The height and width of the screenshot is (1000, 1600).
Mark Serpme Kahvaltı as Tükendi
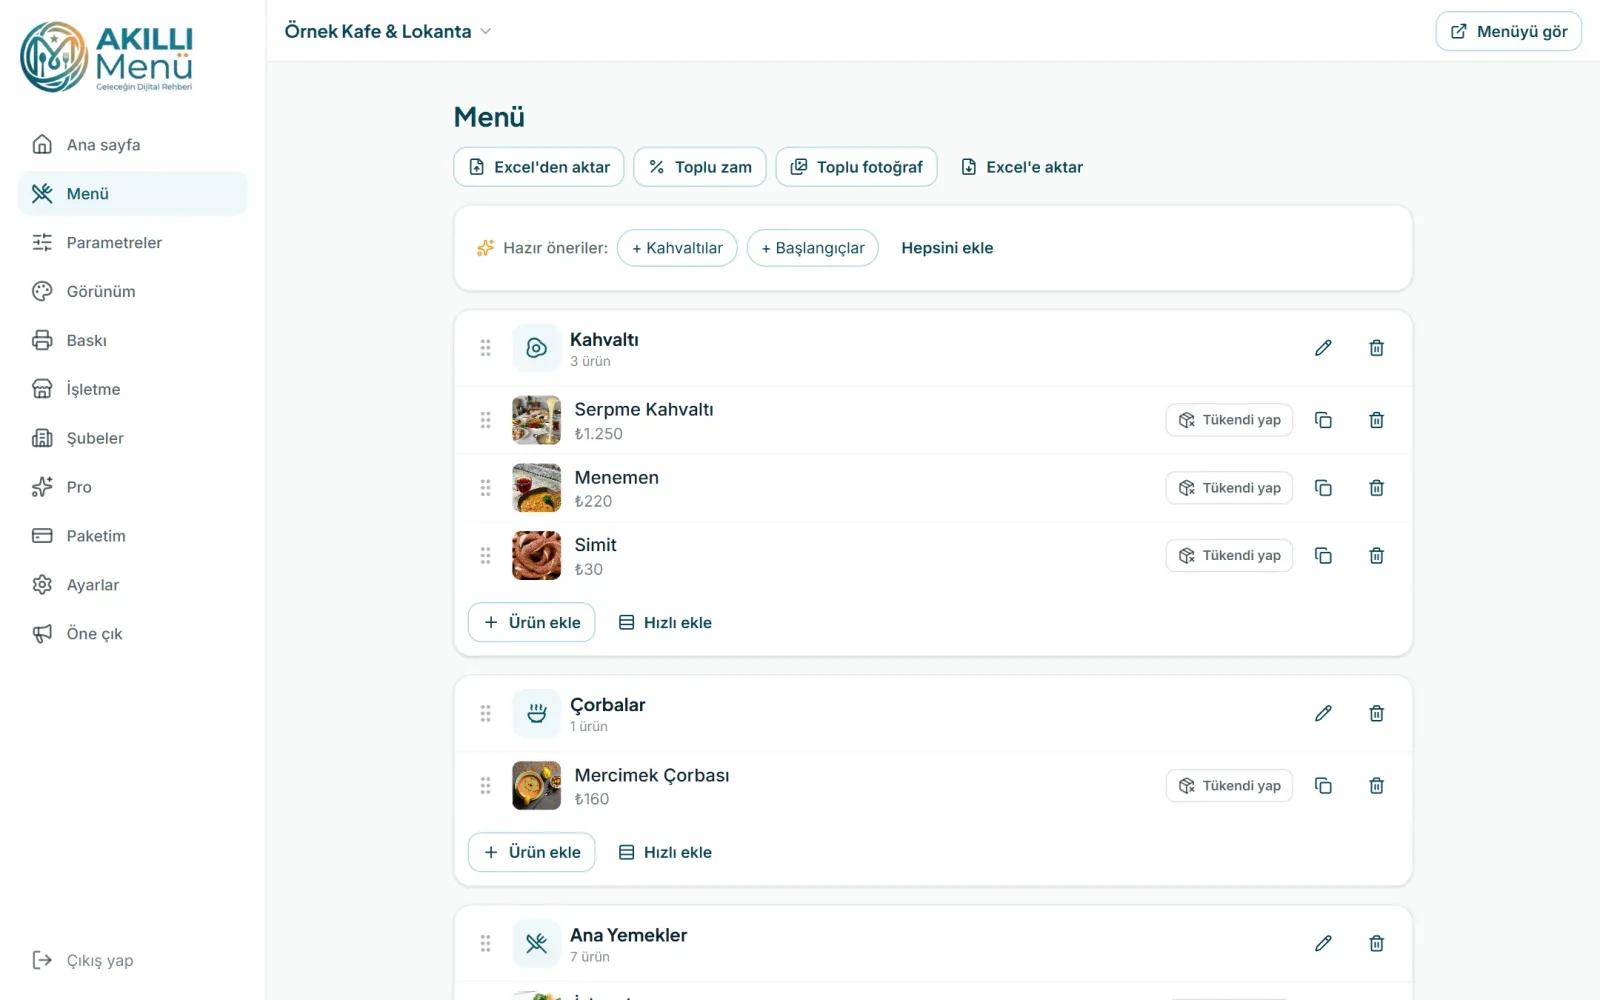(x=1229, y=420)
